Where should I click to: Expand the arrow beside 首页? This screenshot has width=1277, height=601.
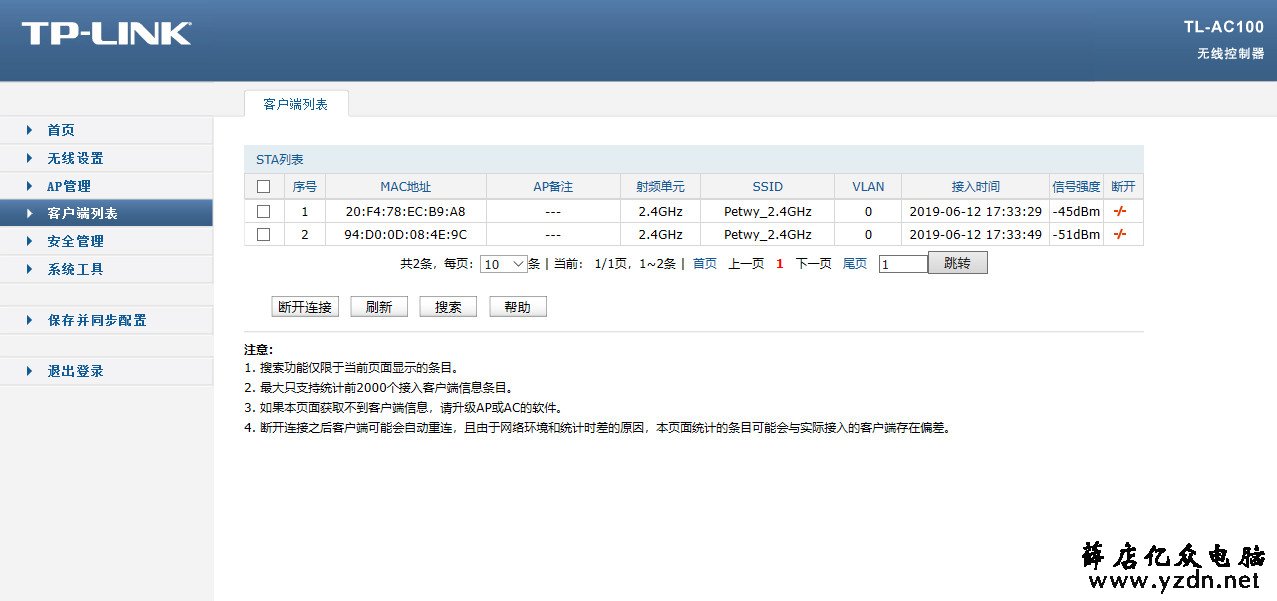pyautogui.click(x=30, y=130)
